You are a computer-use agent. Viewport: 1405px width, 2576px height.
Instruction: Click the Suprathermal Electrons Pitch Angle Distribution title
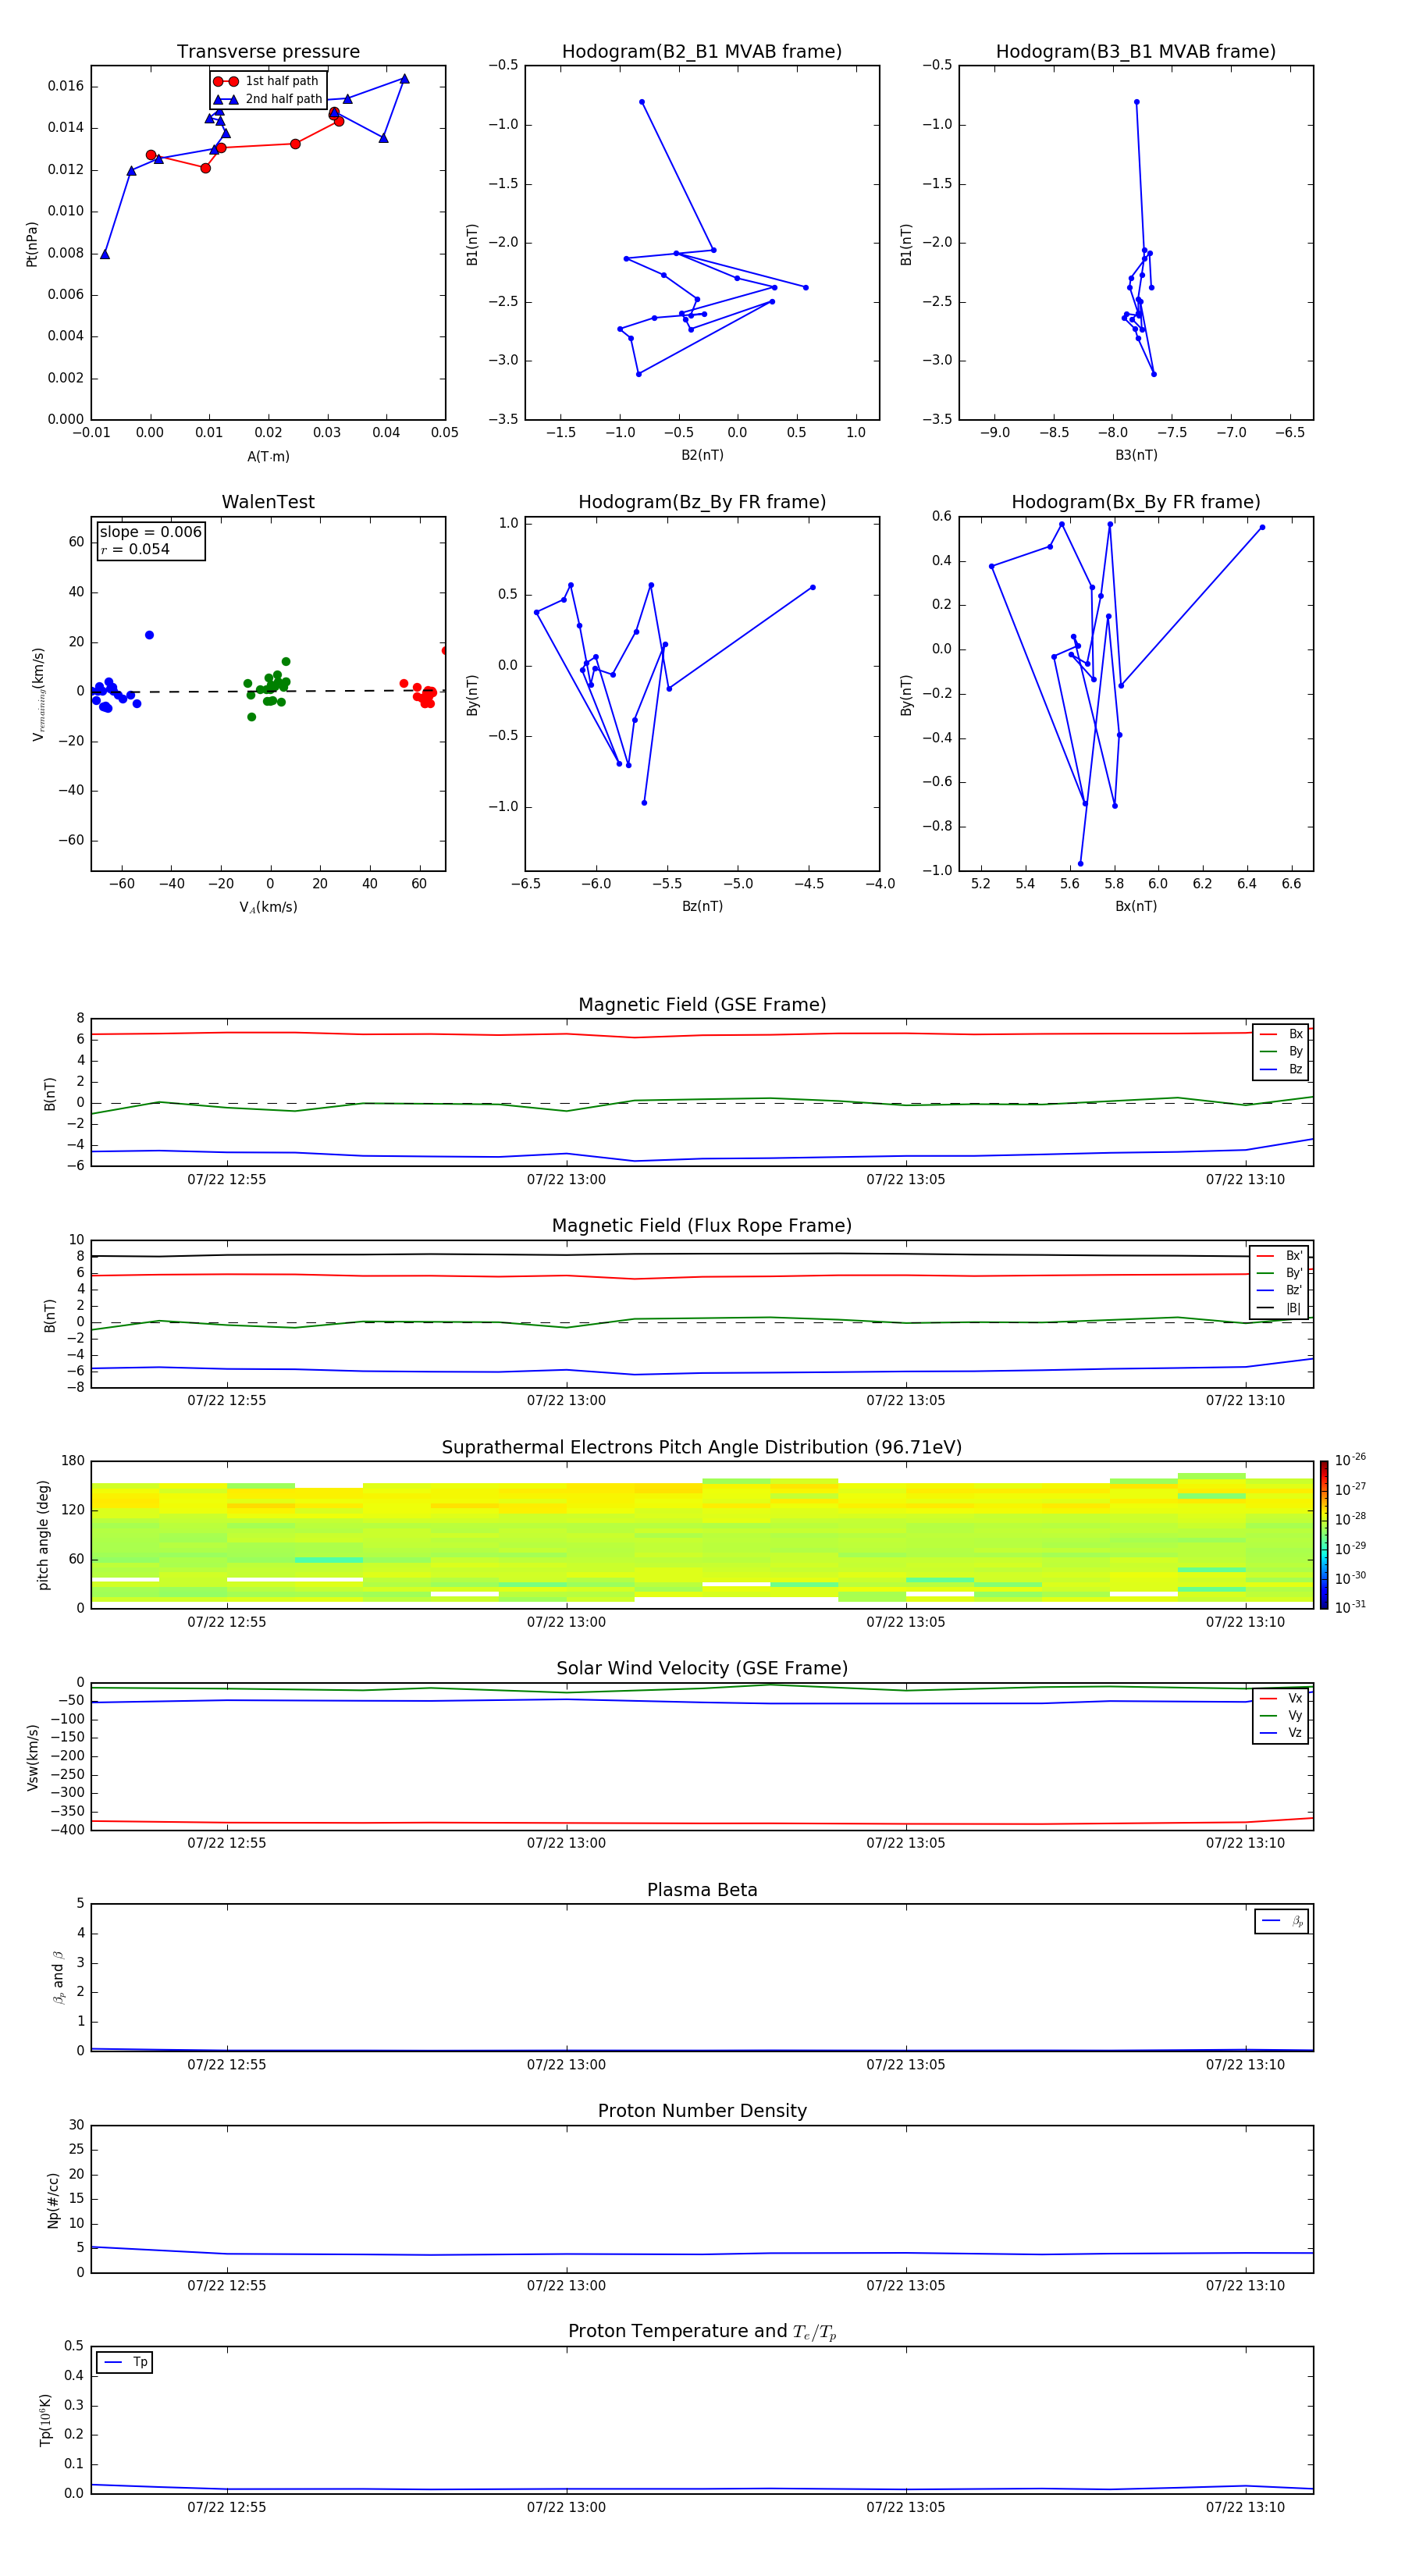702,1447
